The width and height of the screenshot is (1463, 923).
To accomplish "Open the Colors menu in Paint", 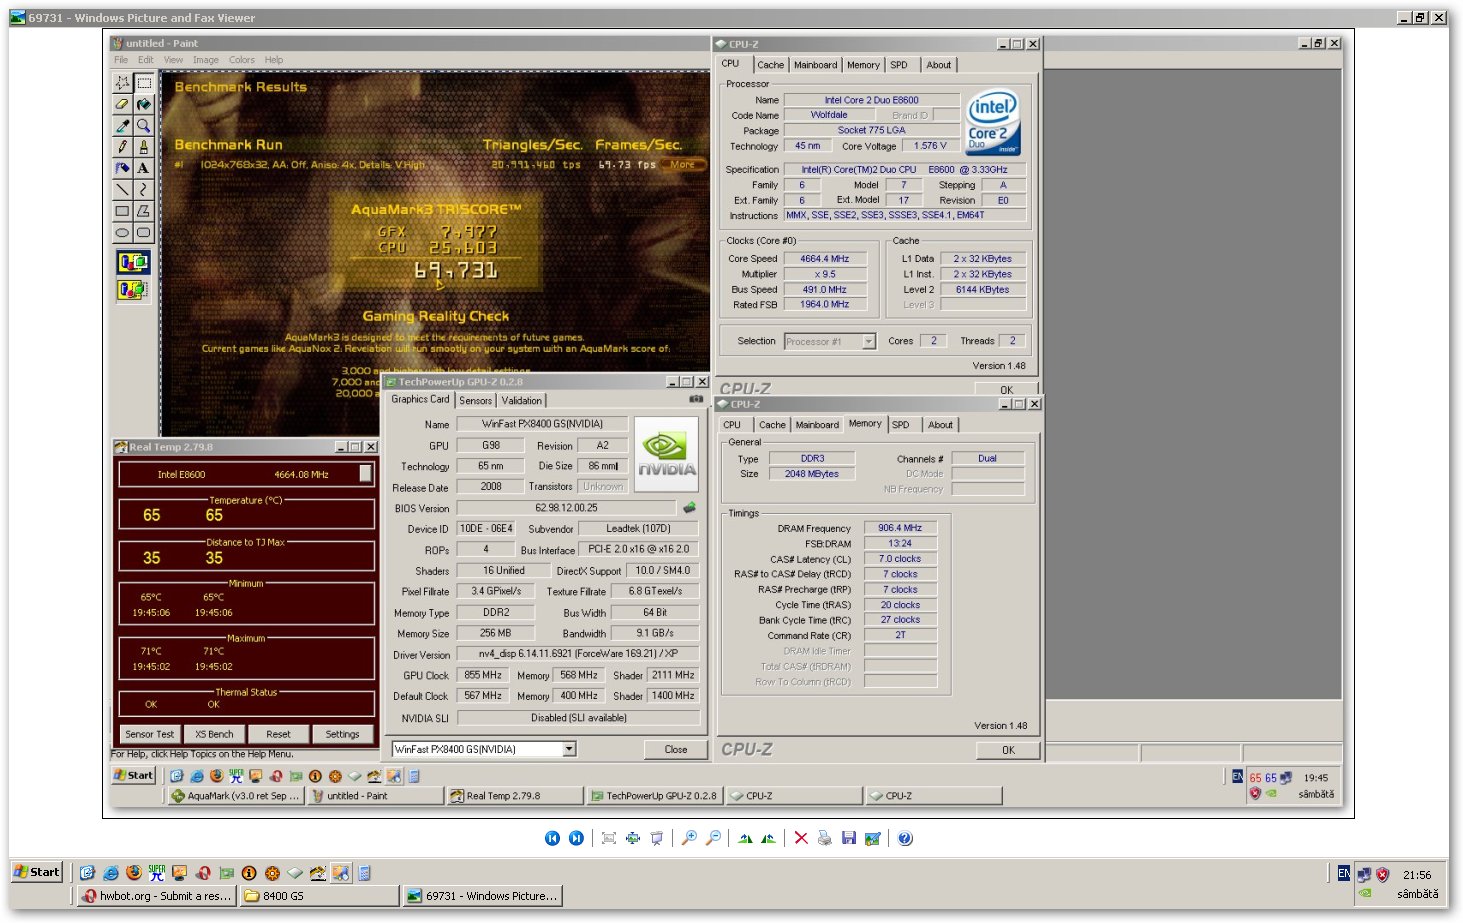I will (242, 60).
